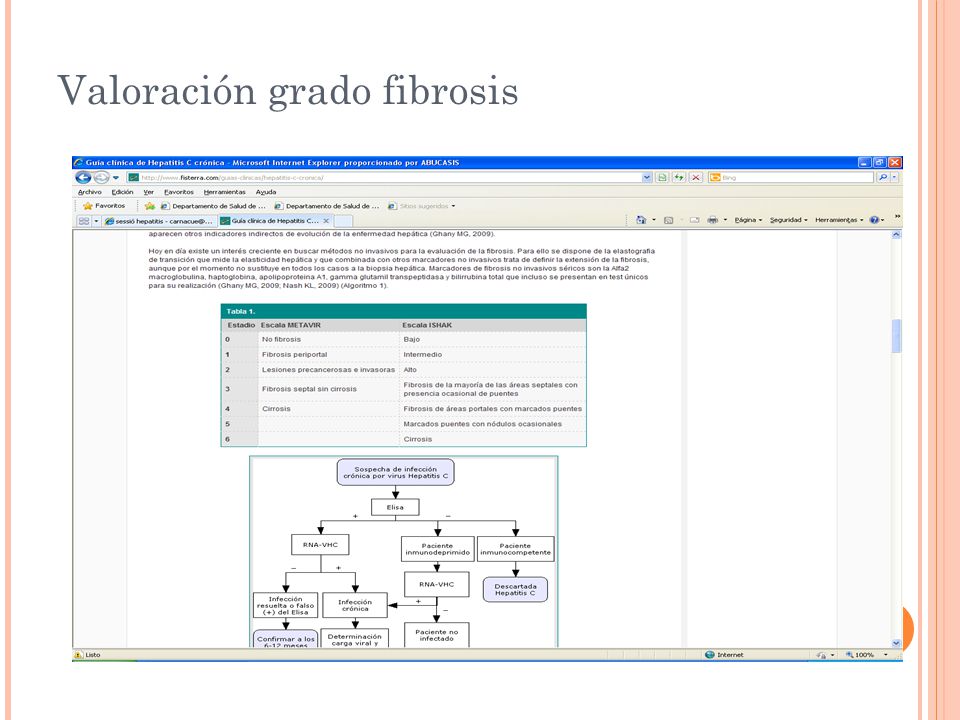
Task: Open the Favoritos menu in menu bar
Action: [179, 192]
